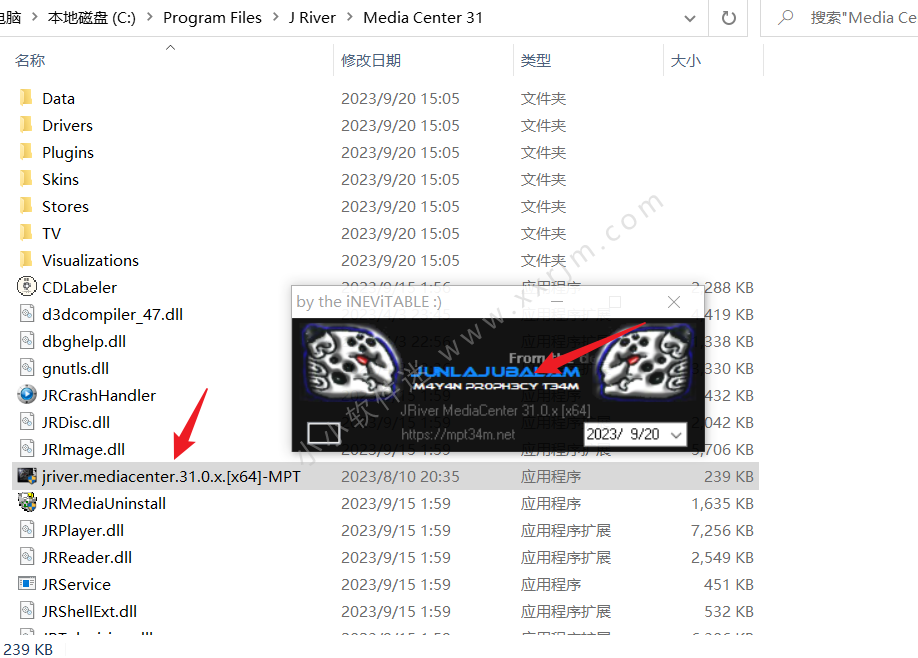This screenshot has height=658, width=918.
Task: Click the JRShellExt.dll file icon
Action: (x=27, y=611)
